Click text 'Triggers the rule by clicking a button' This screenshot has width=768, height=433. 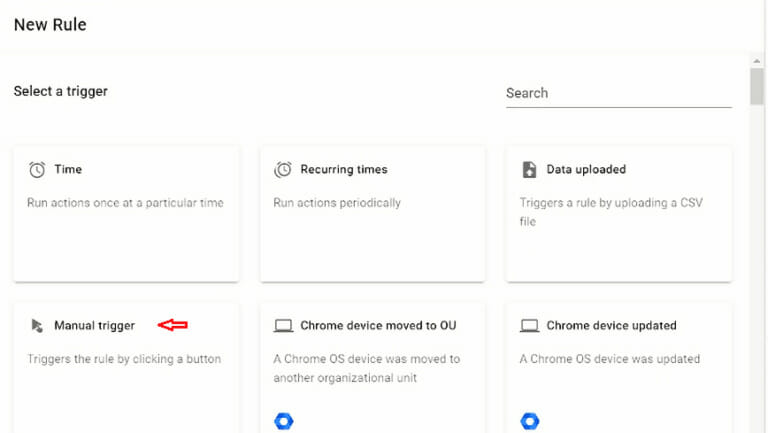(124, 359)
